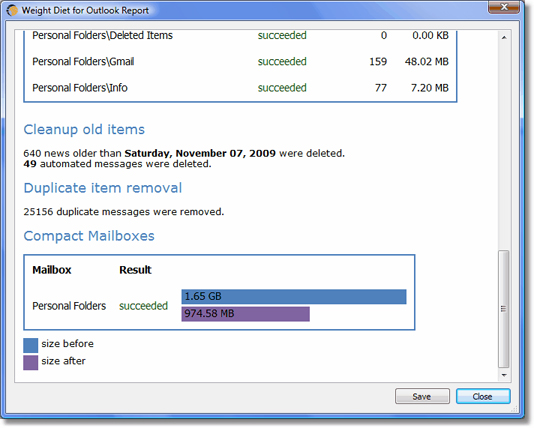Screen dimensions: 534x428
Task: Click the 'Duplicate item removal' heading
Action: pyautogui.click(x=103, y=188)
